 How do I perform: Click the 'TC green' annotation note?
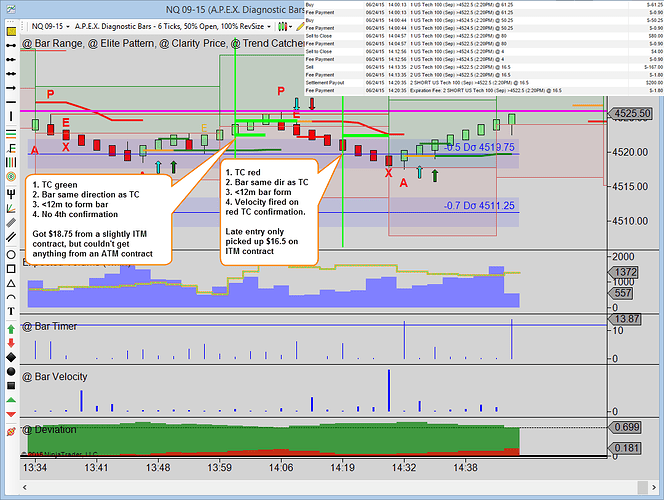[98, 219]
